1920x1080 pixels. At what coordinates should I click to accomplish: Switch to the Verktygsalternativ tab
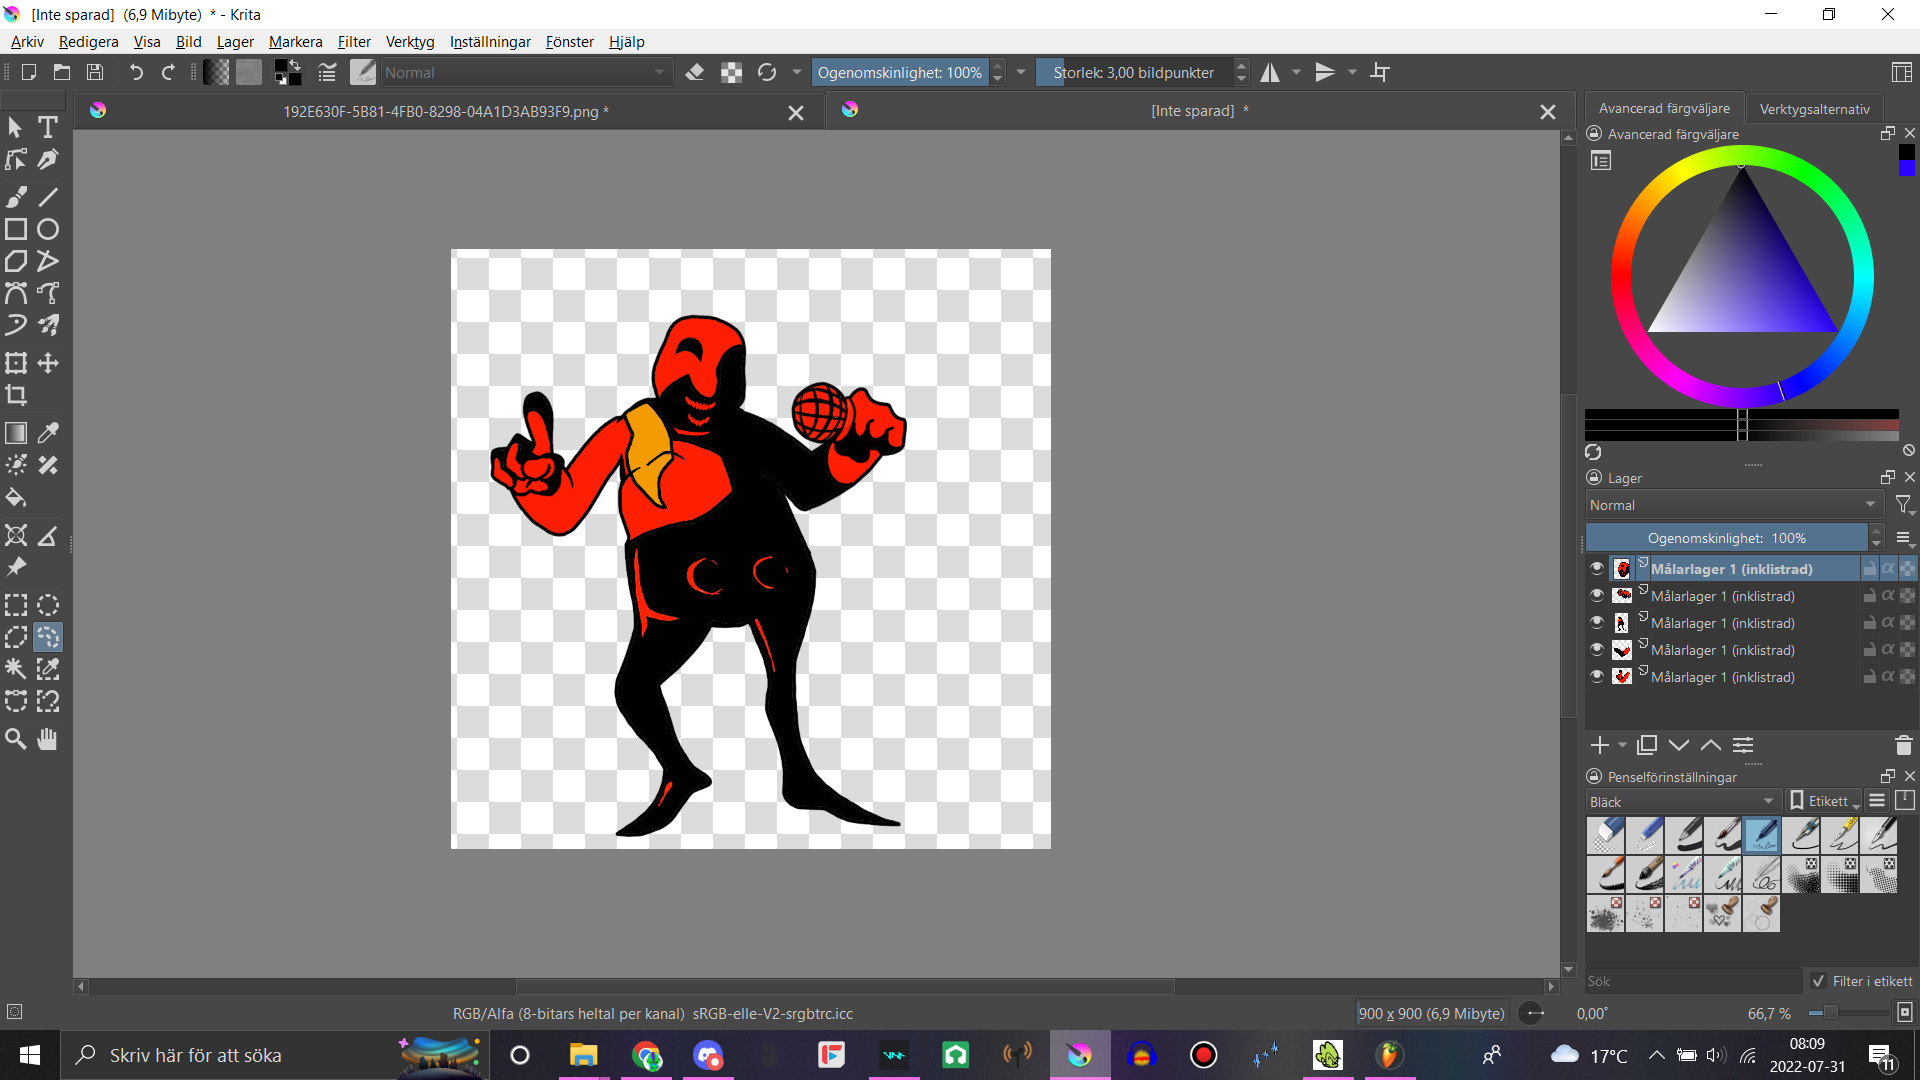tap(1814, 108)
